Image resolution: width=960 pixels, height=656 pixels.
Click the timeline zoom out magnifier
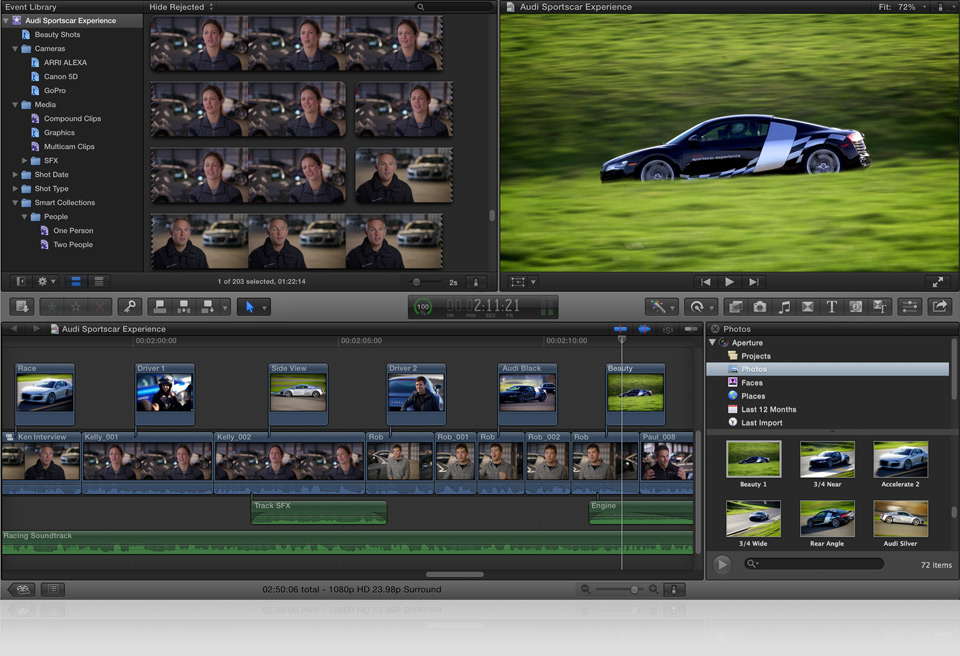(585, 589)
